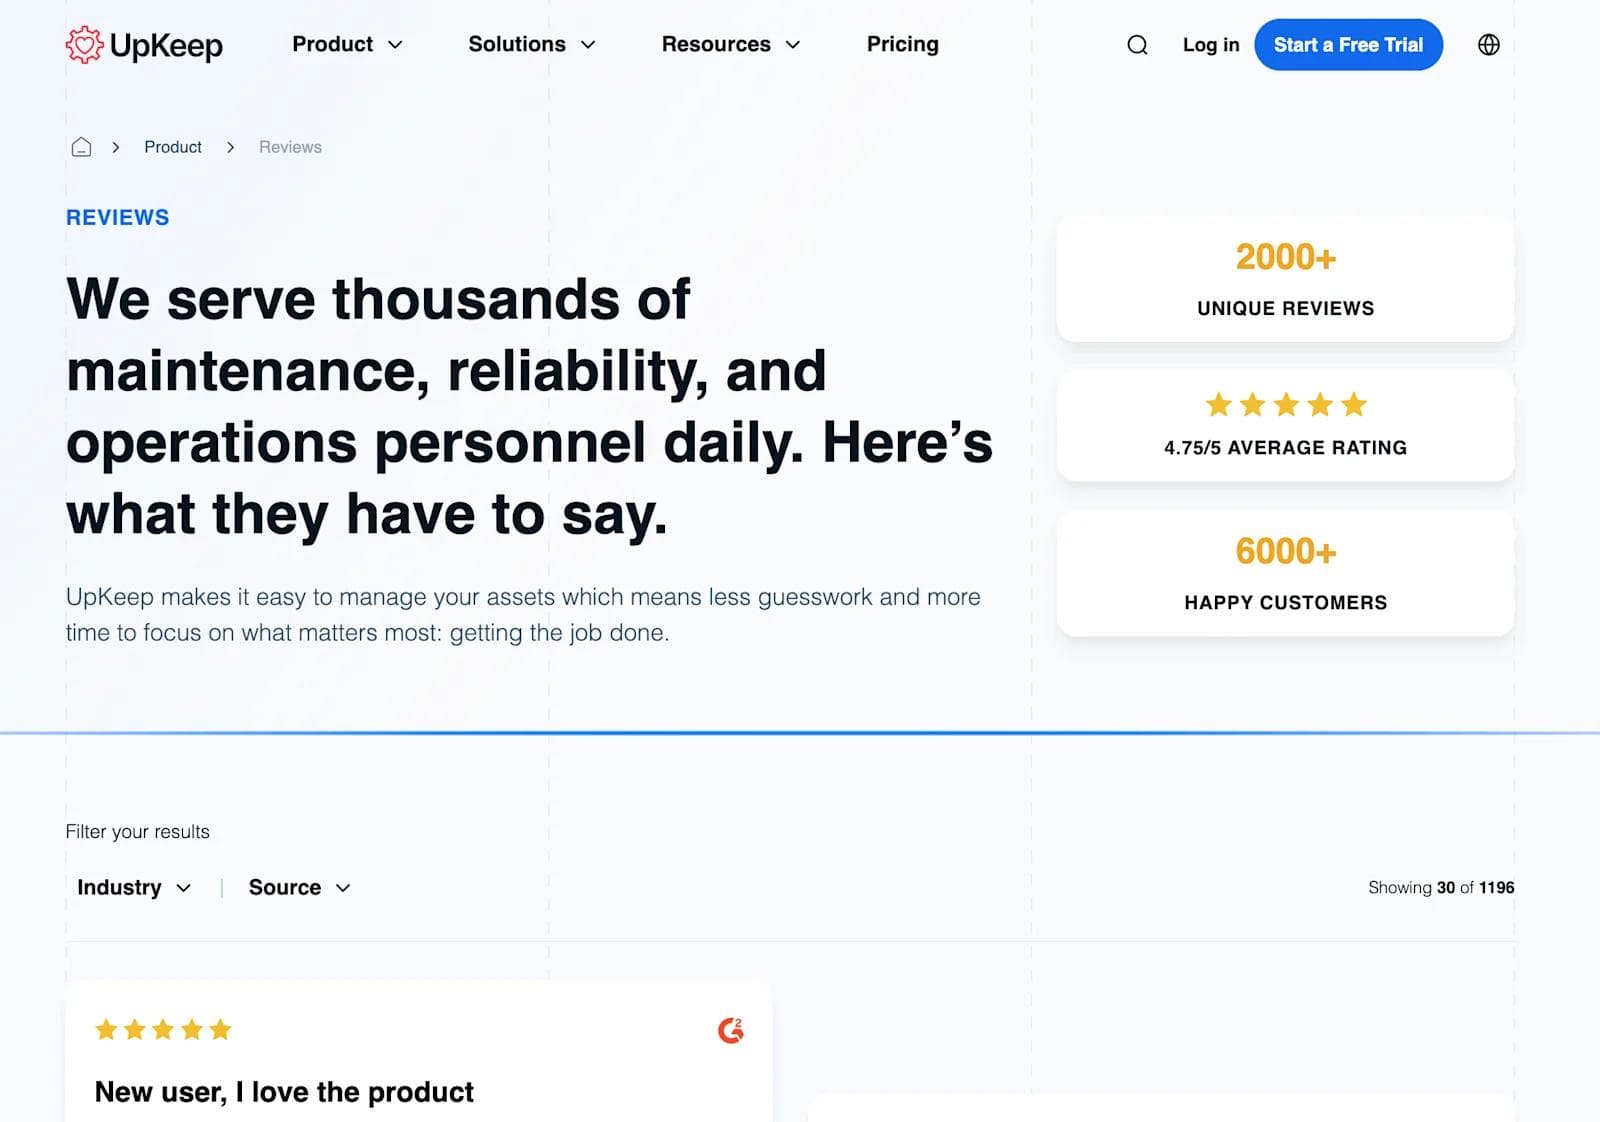Click the UpKeep gear logo
1600x1122 pixels.
(x=85, y=44)
